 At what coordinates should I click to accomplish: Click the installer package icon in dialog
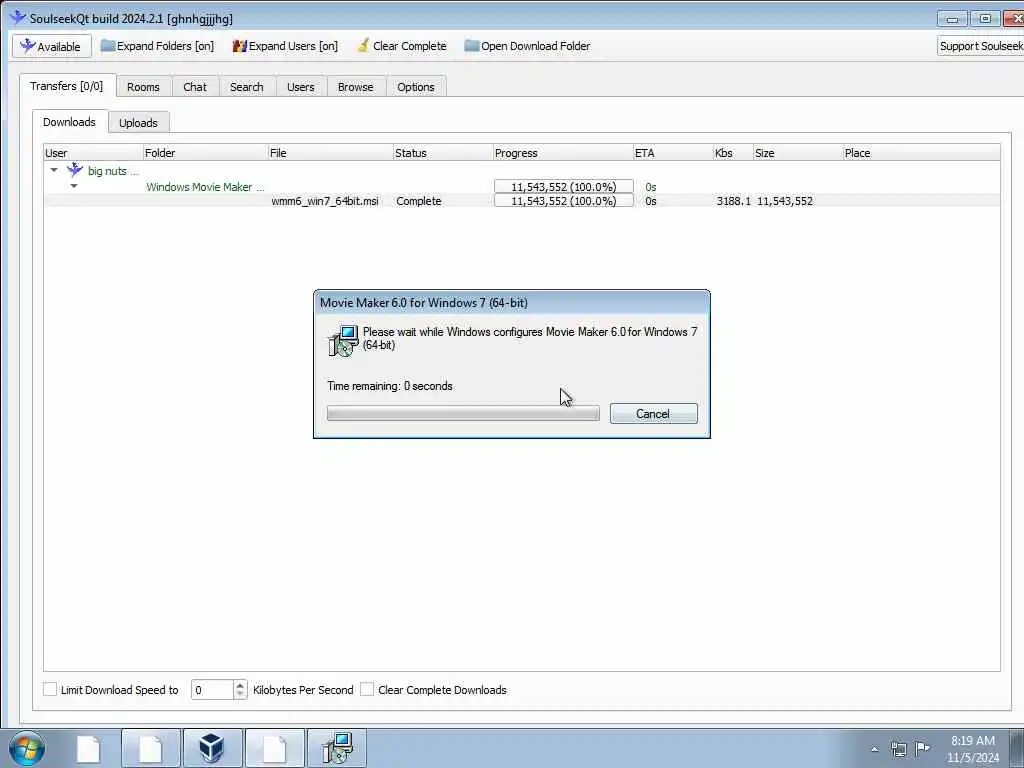pyautogui.click(x=343, y=340)
